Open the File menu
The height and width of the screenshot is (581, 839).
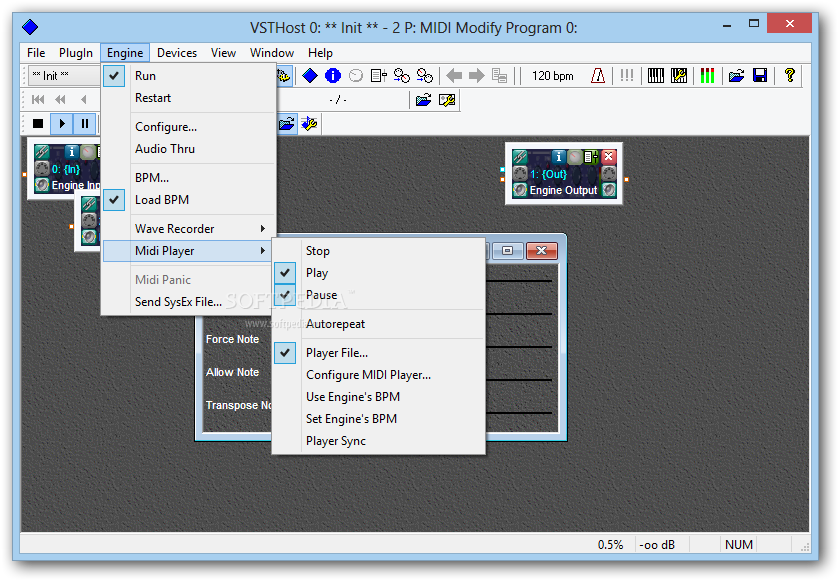click(36, 53)
